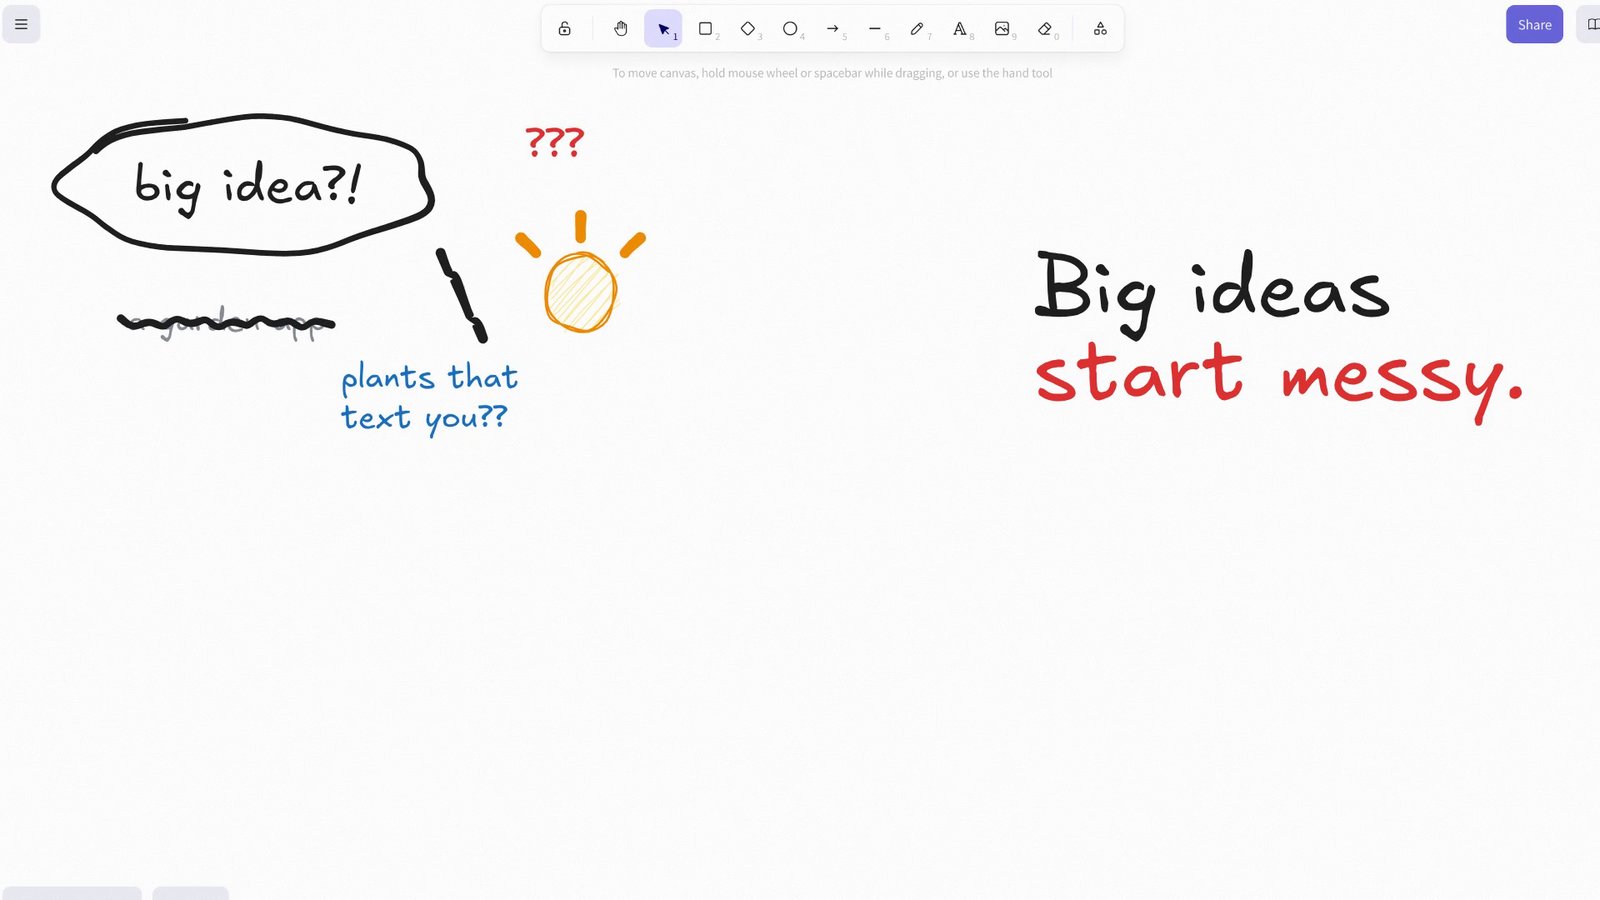Select the 'Big ideas' black heading text
Image resolution: width=1600 pixels, height=900 pixels.
[1212, 292]
